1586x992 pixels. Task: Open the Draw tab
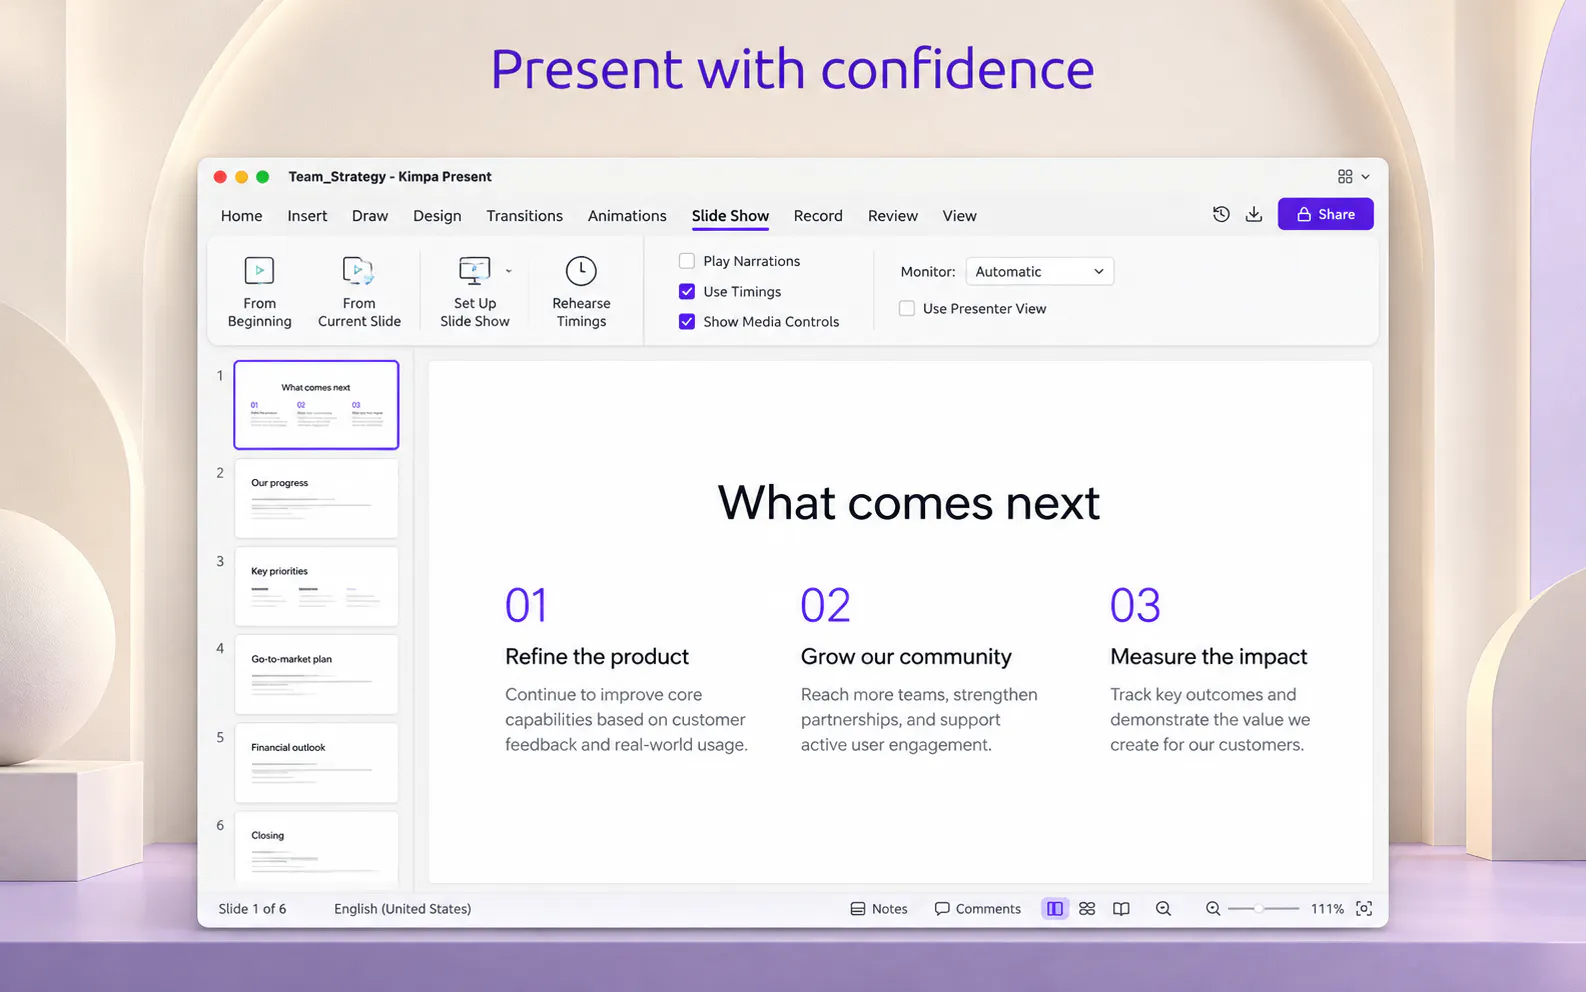370,215
